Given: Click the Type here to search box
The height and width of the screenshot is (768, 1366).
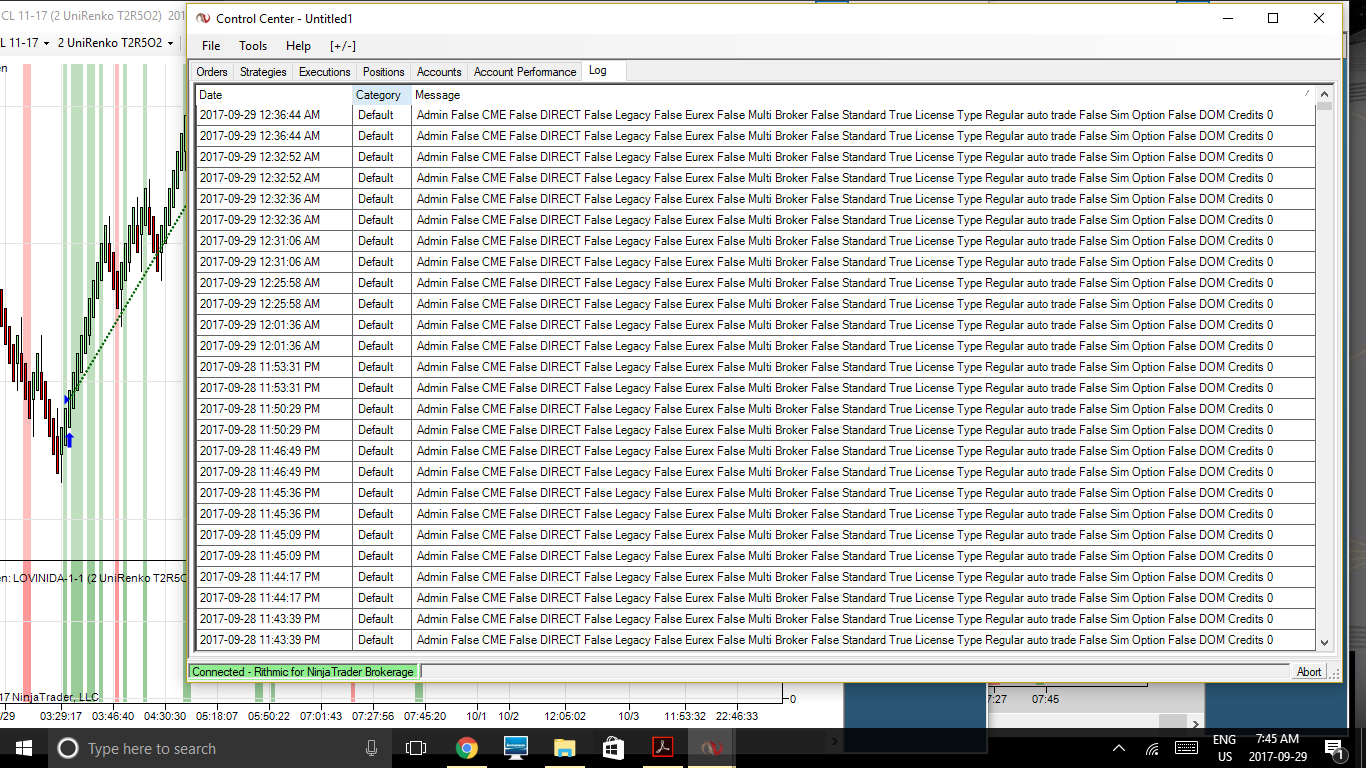Looking at the screenshot, I should pyautogui.click(x=217, y=748).
